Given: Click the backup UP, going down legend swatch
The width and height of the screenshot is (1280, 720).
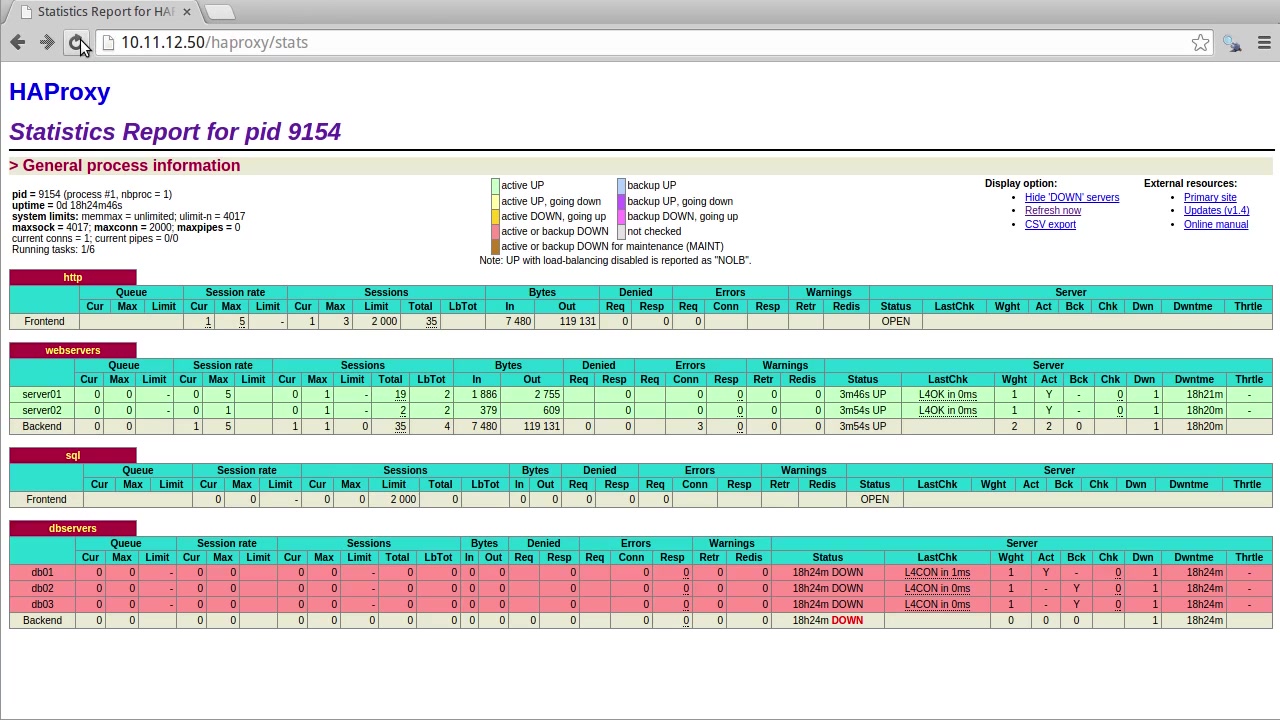Looking at the screenshot, I should (621, 201).
